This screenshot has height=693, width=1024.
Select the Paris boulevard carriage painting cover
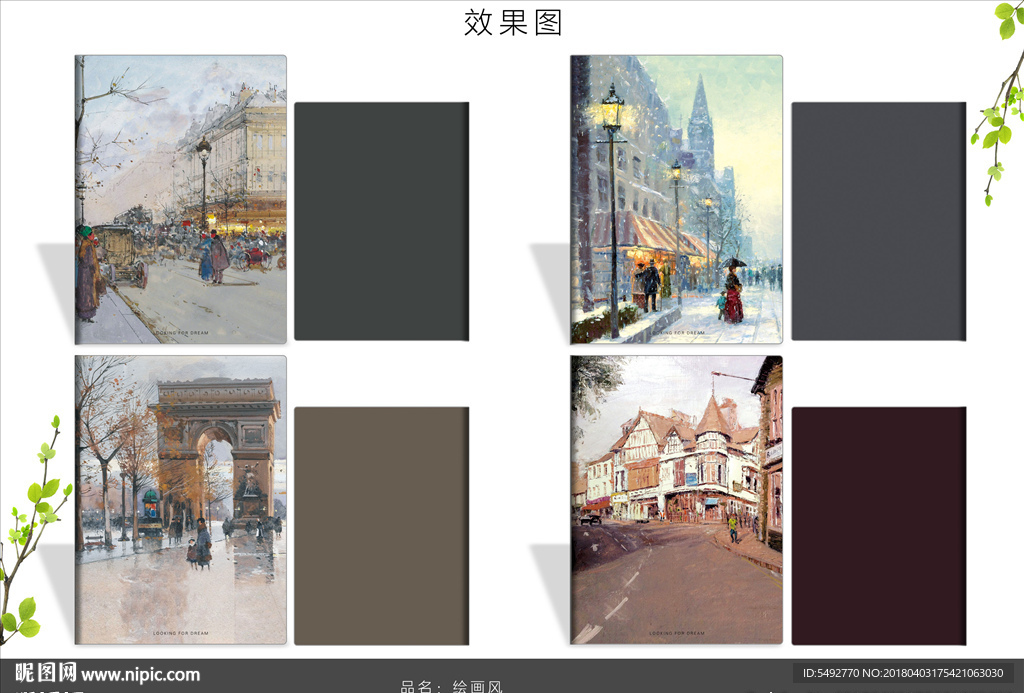(181, 199)
